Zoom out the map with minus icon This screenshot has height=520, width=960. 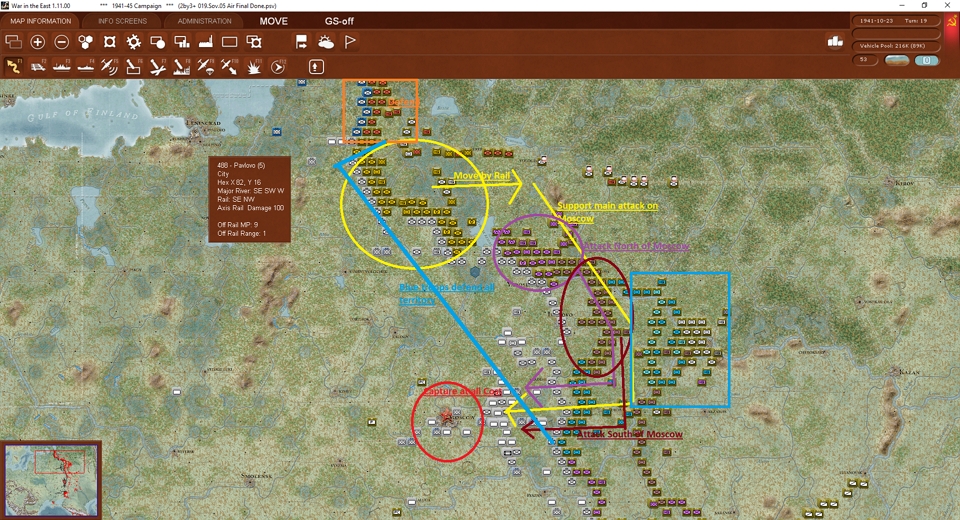[x=61, y=42]
